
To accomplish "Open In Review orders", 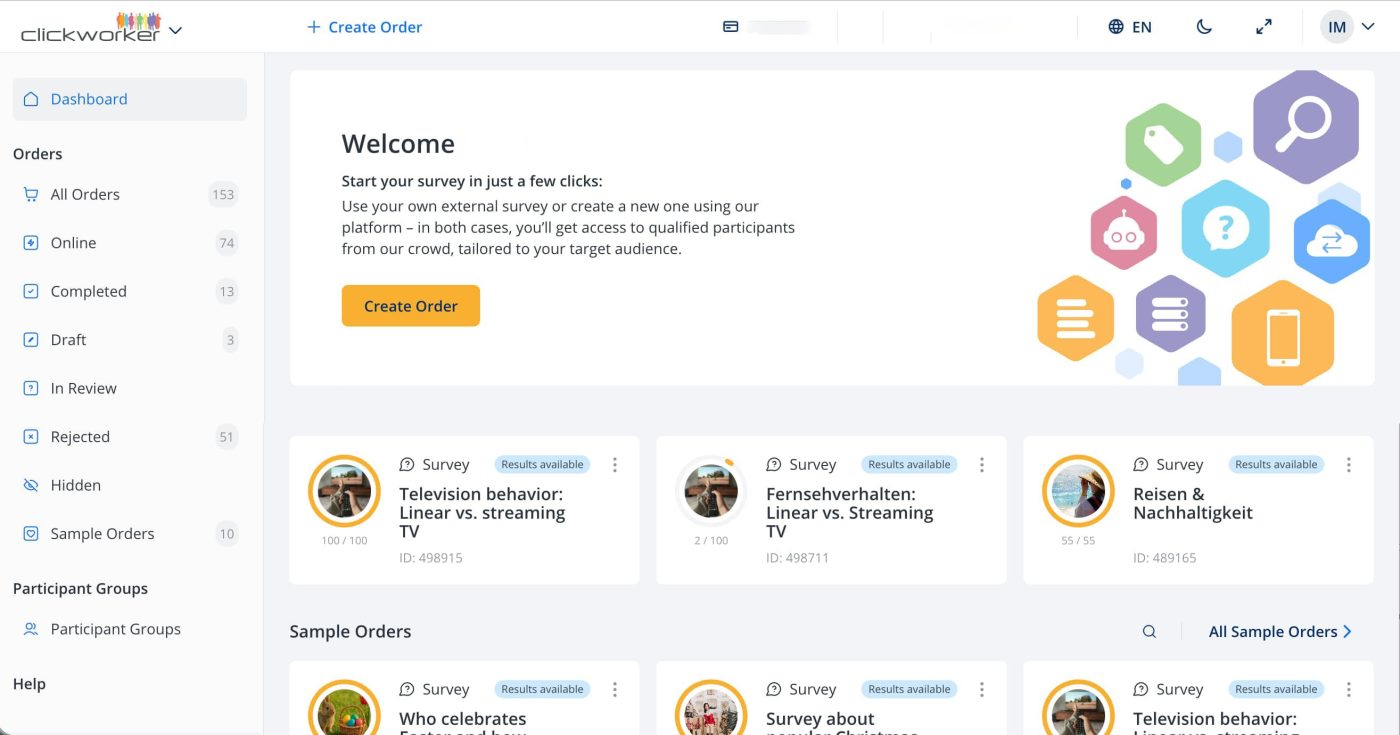I will [130, 389].
